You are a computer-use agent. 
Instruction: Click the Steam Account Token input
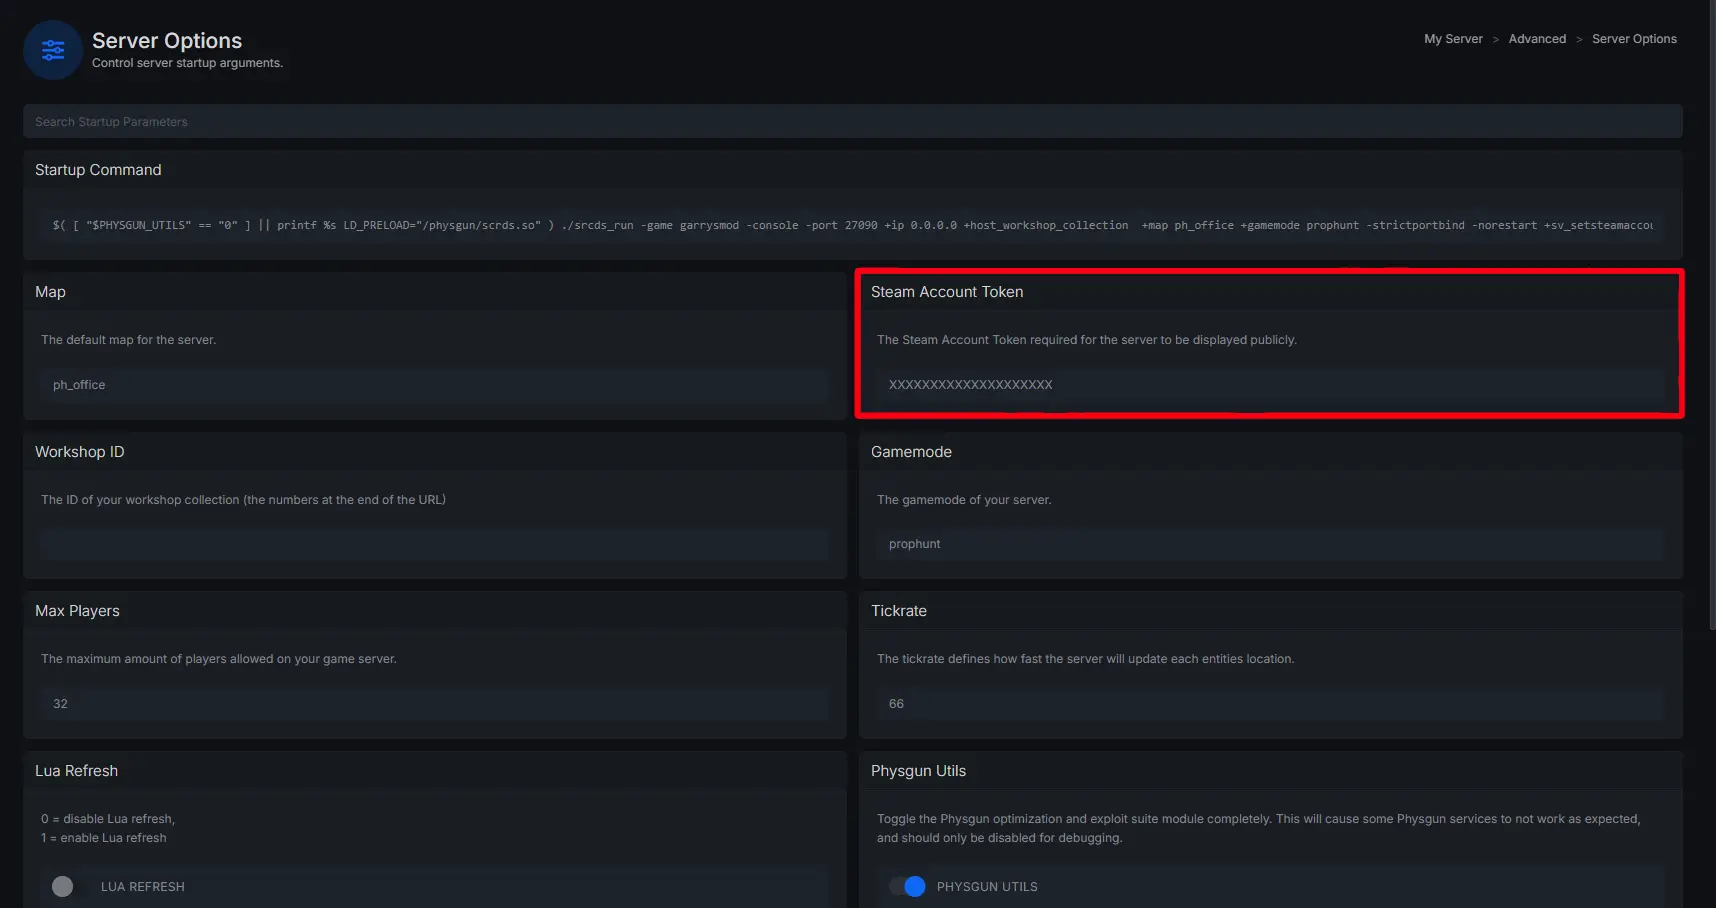1270,385
